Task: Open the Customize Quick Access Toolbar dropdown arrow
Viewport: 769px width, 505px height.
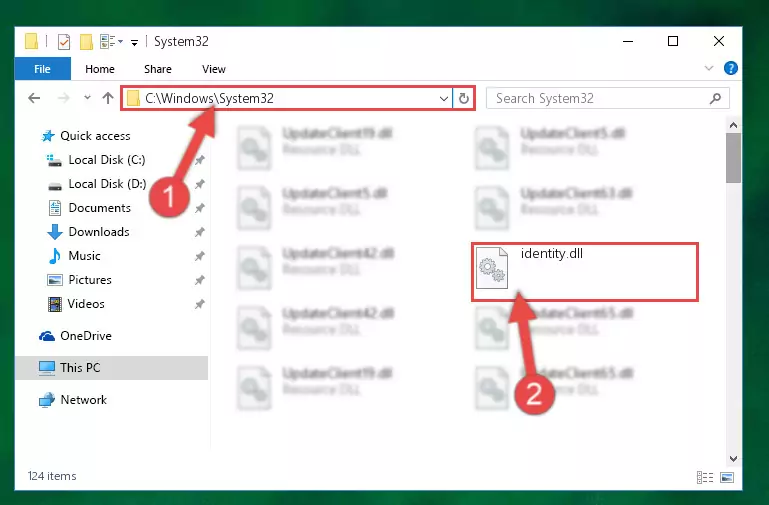Action: coord(134,43)
